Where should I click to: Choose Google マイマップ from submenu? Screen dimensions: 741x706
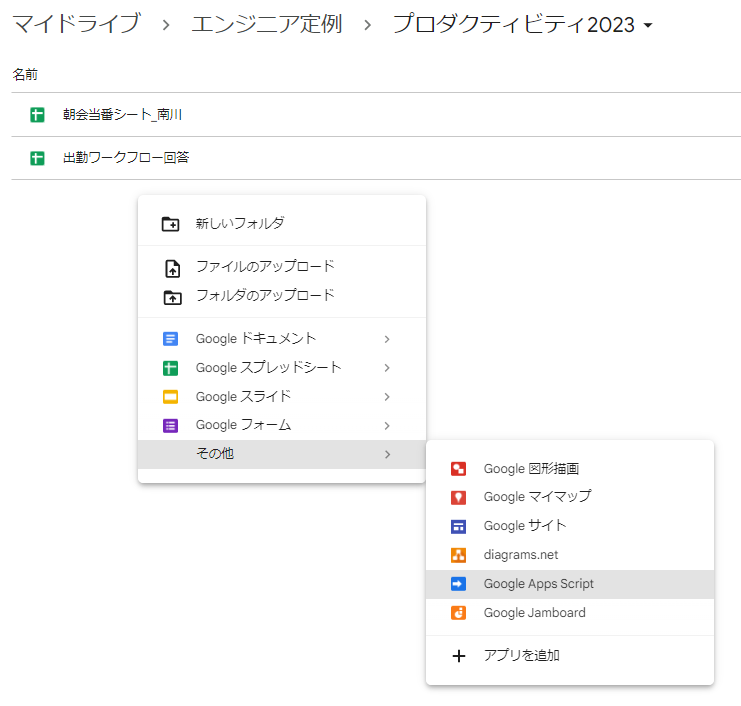[x=570, y=497]
